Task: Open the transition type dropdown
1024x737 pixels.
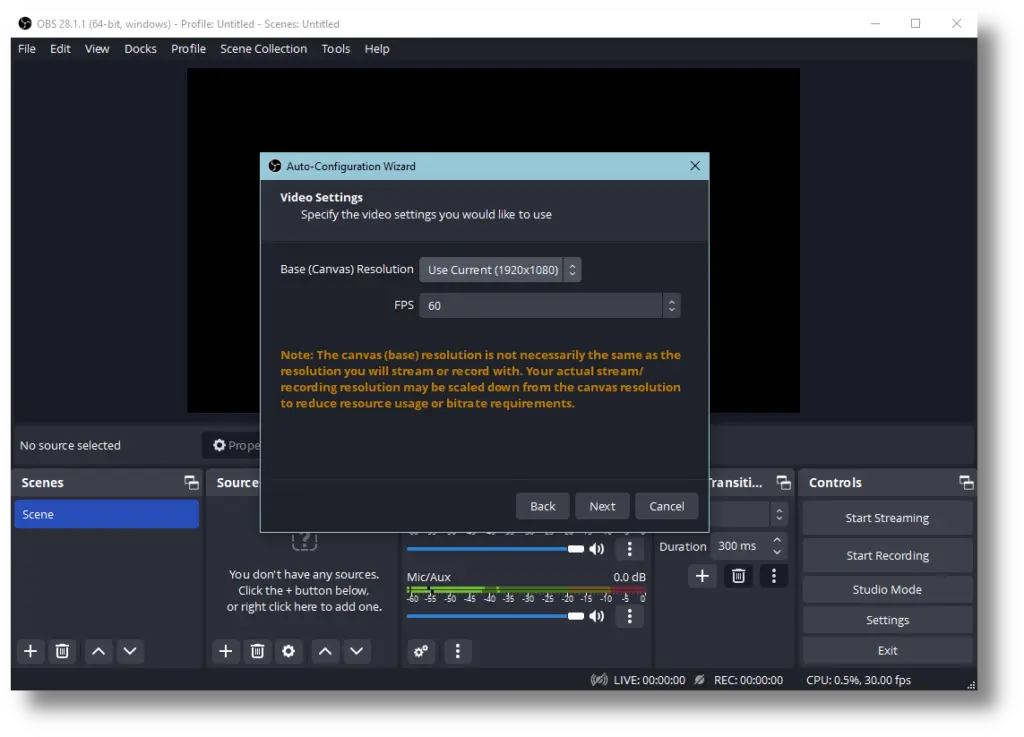Action: (748, 515)
